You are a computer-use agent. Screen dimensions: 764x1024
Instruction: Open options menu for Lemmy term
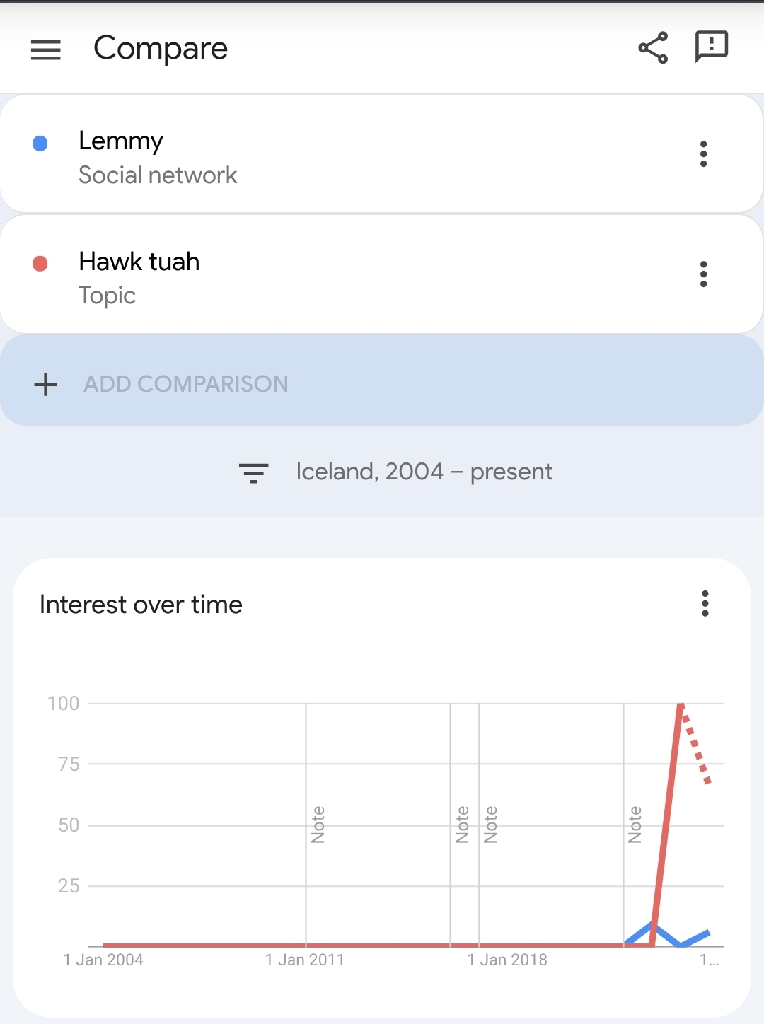click(703, 154)
